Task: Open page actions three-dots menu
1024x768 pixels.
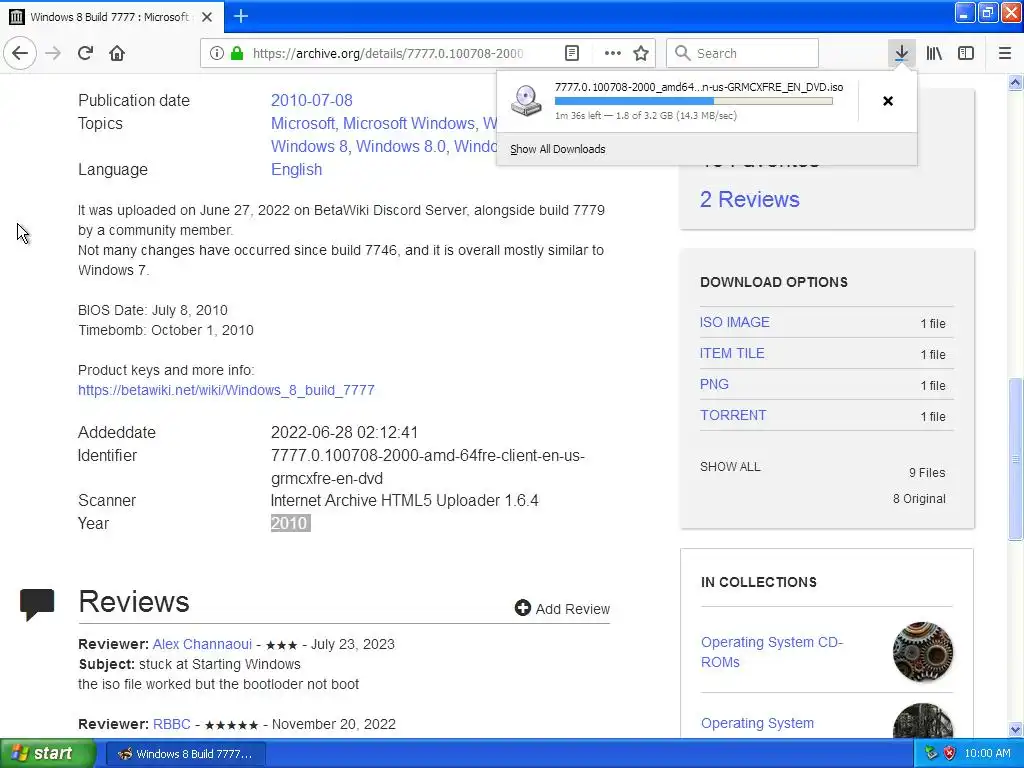Action: (613, 53)
